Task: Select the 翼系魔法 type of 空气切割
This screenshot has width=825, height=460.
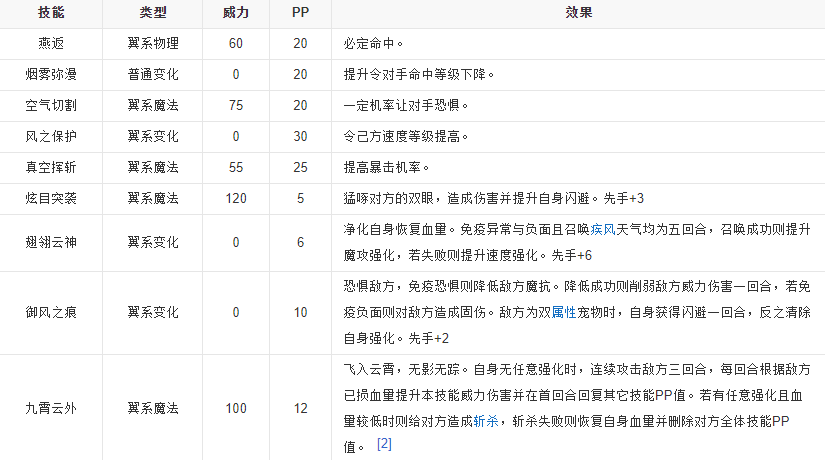Action: pyautogui.click(x=153, y=105)
